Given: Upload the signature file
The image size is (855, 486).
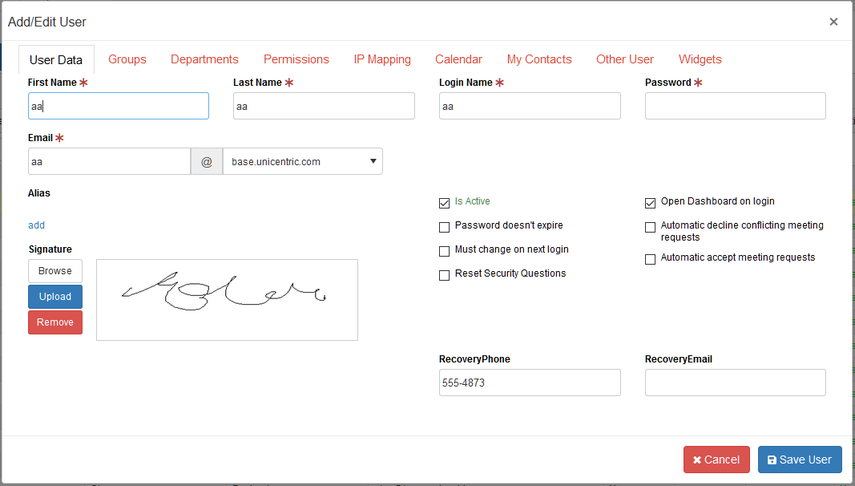Looking at the screenshot, I should coord(55,297).
